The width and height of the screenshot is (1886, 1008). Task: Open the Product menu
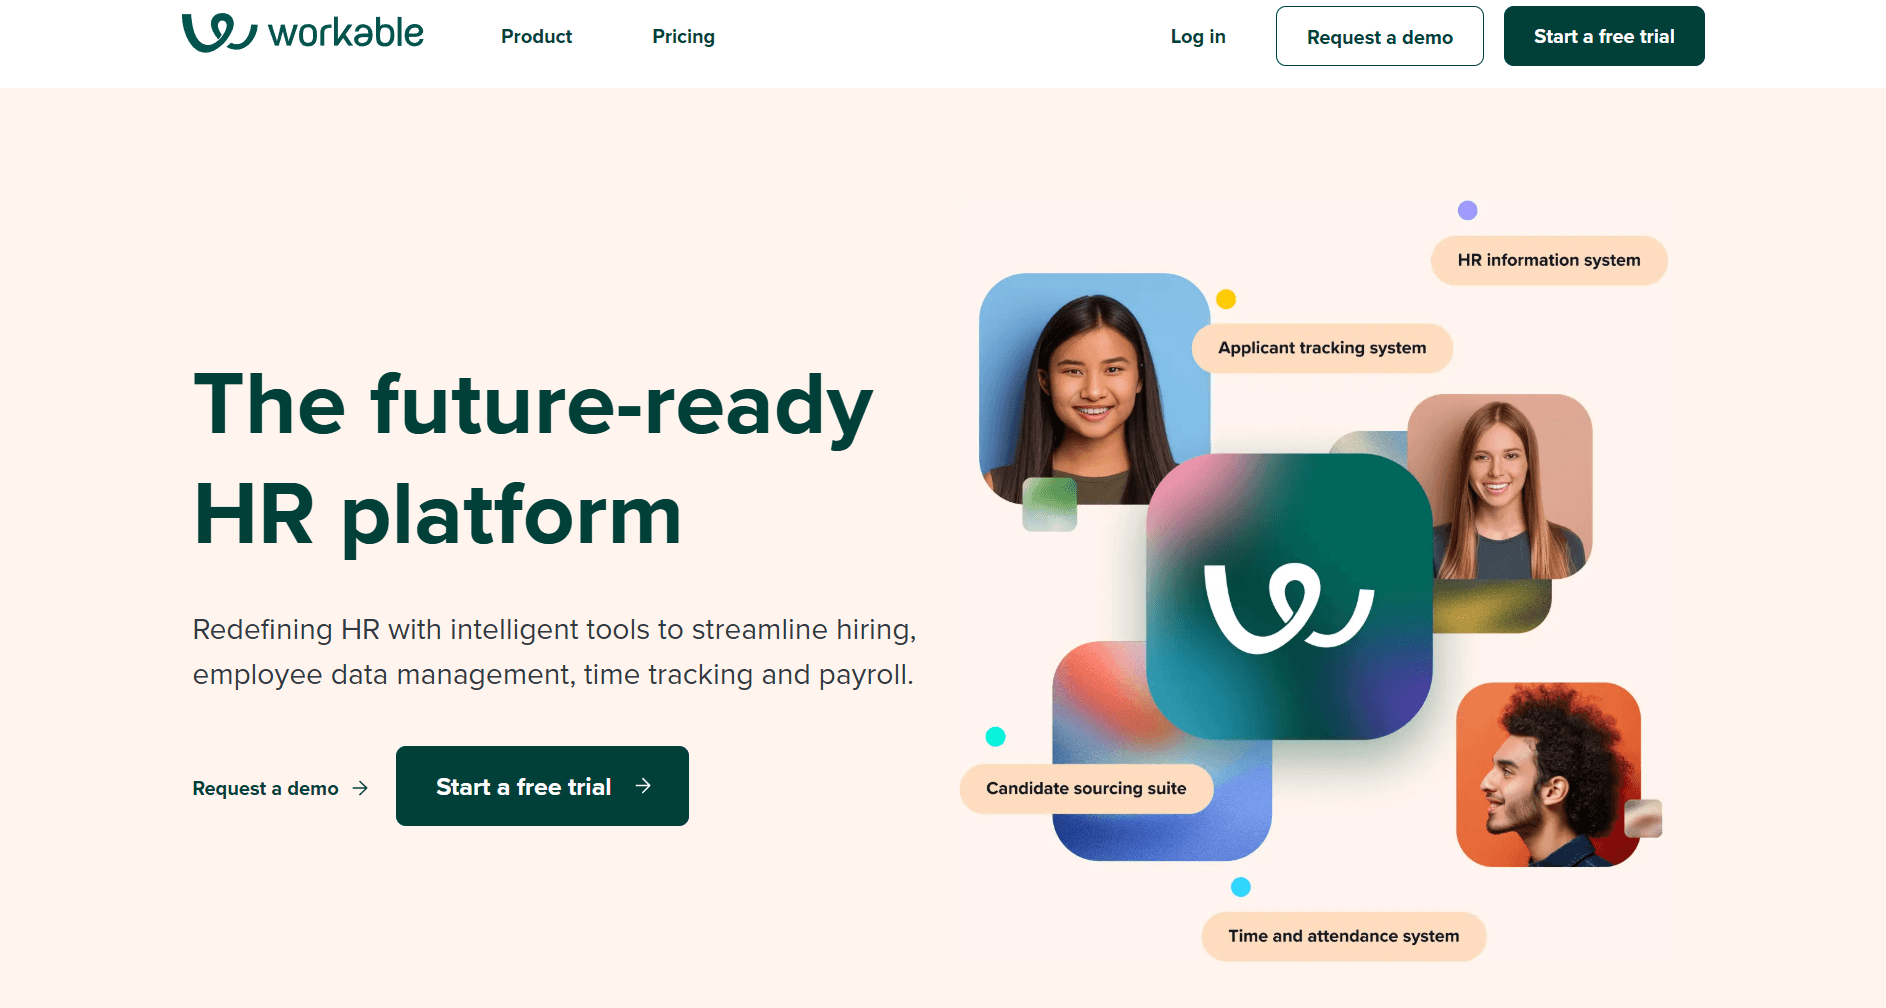(537, 36)
